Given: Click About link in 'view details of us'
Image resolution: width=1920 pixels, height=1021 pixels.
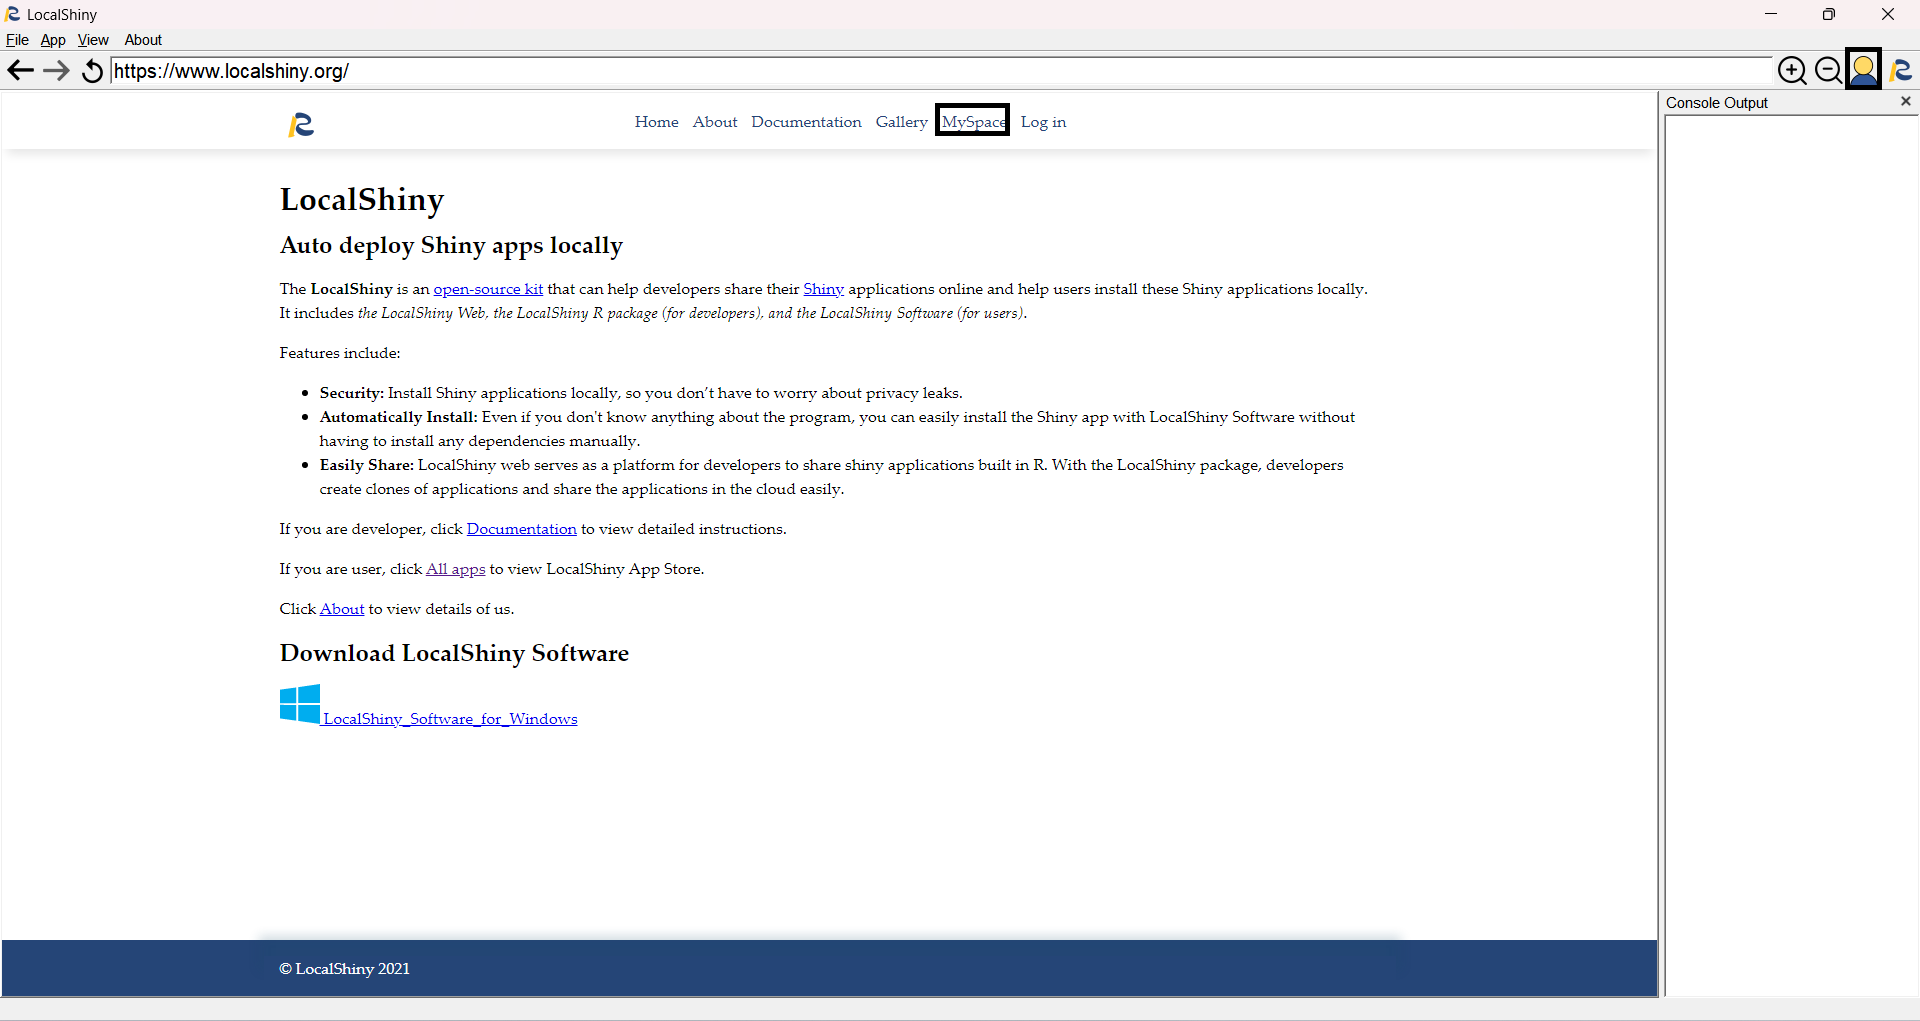Looking at the screenshot, I should pos(342,609).
